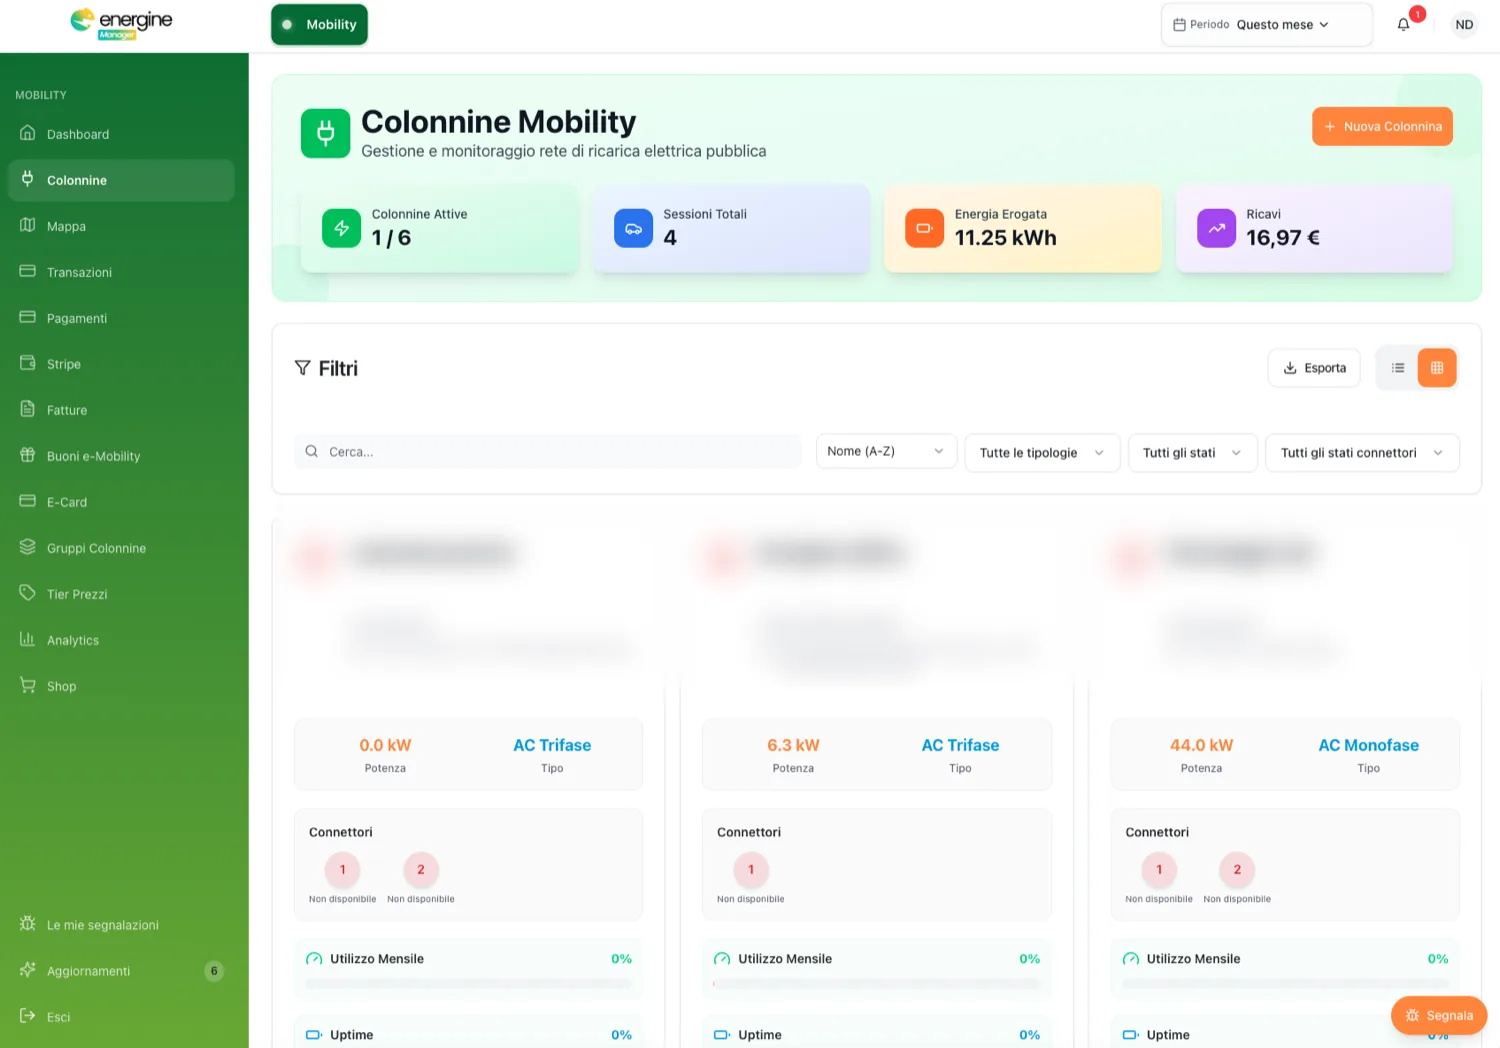Click the search magnifier icon in Cerca
The width and height of the screenshot is (1500, 1048).
pyautogui.click(x=312, y=451)
